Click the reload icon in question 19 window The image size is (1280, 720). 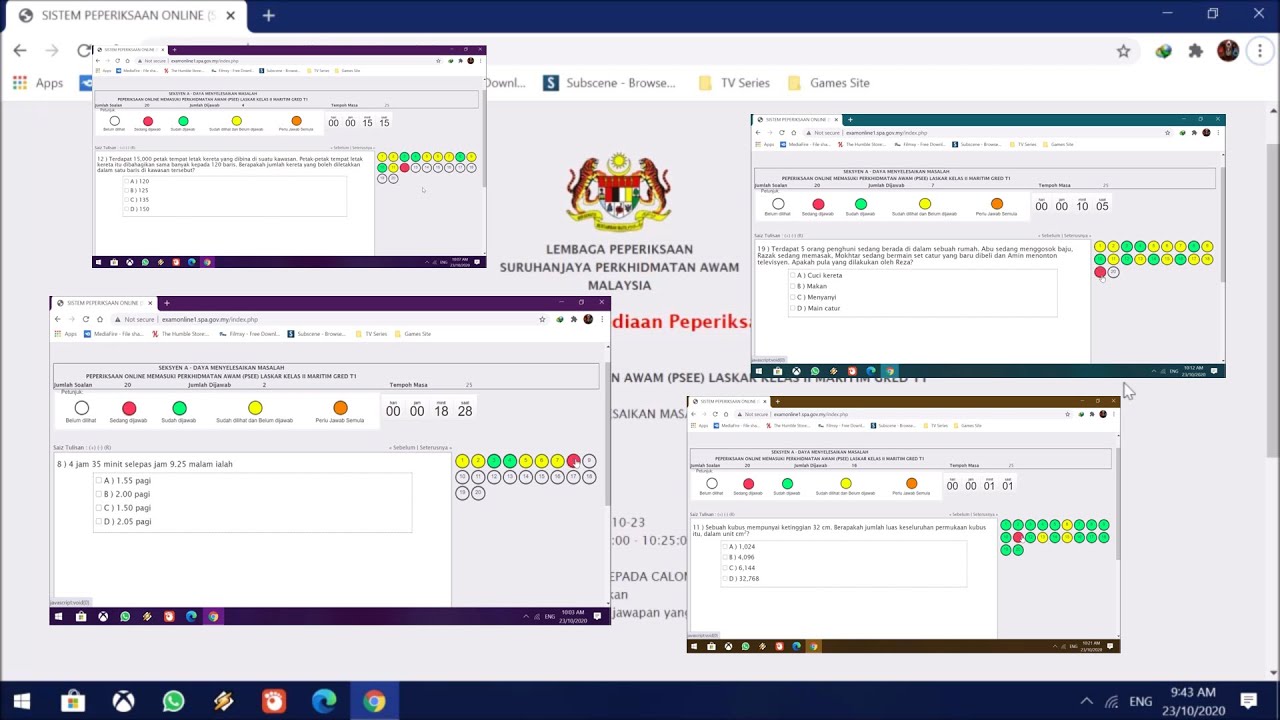(782, 133)
